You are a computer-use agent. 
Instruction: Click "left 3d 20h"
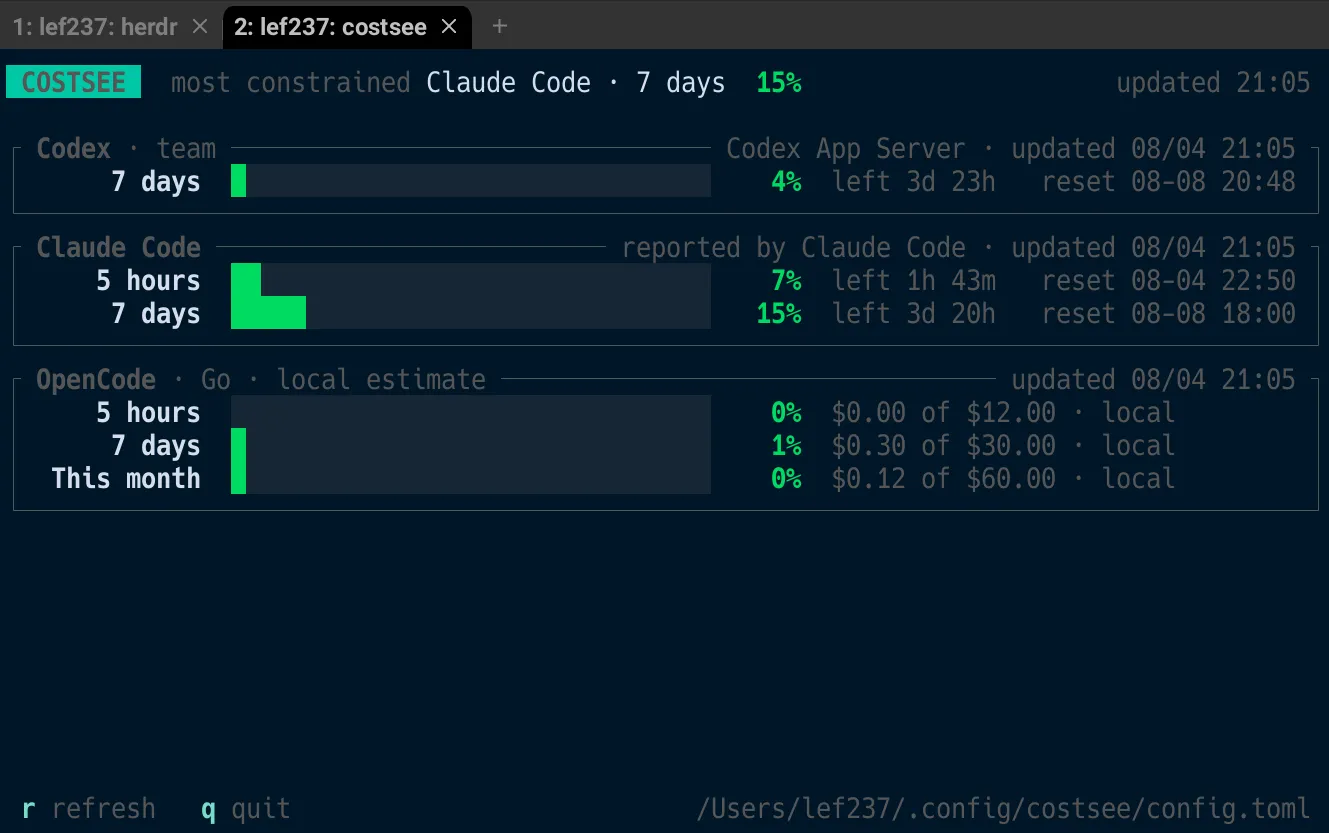914,314
